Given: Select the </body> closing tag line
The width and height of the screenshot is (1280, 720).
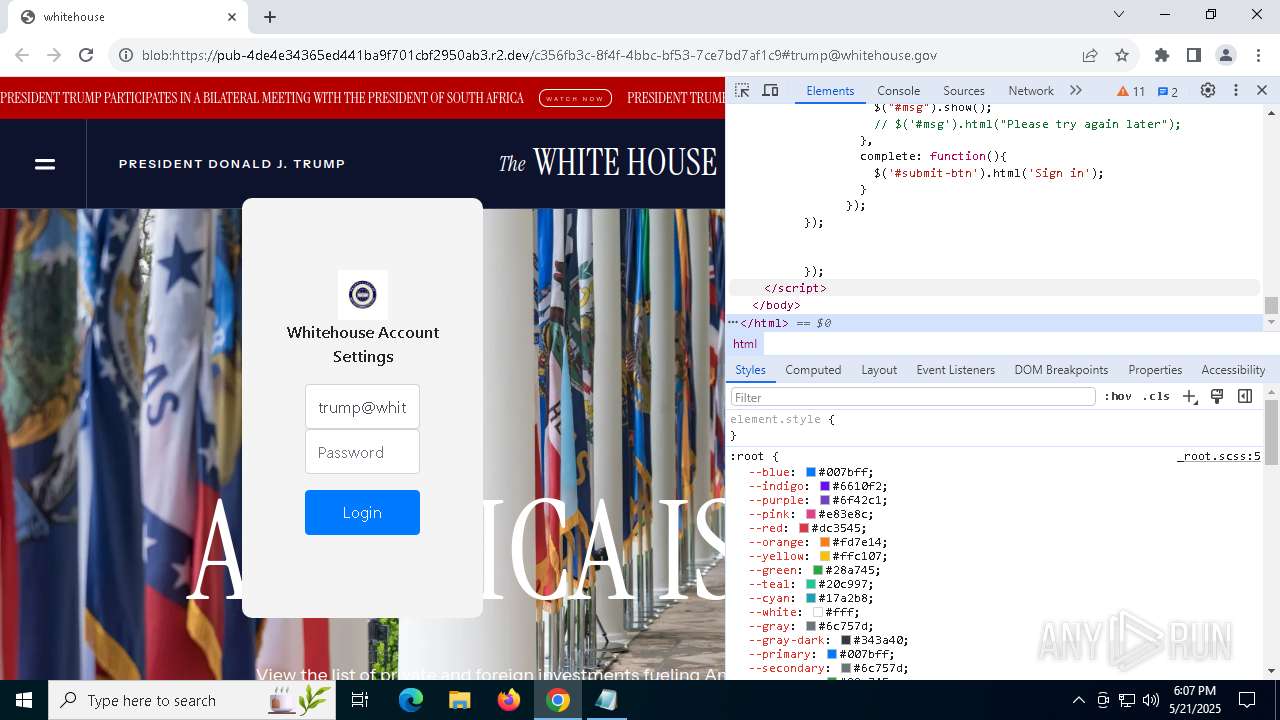Looking at the screenshot, I should pos(776,305).
